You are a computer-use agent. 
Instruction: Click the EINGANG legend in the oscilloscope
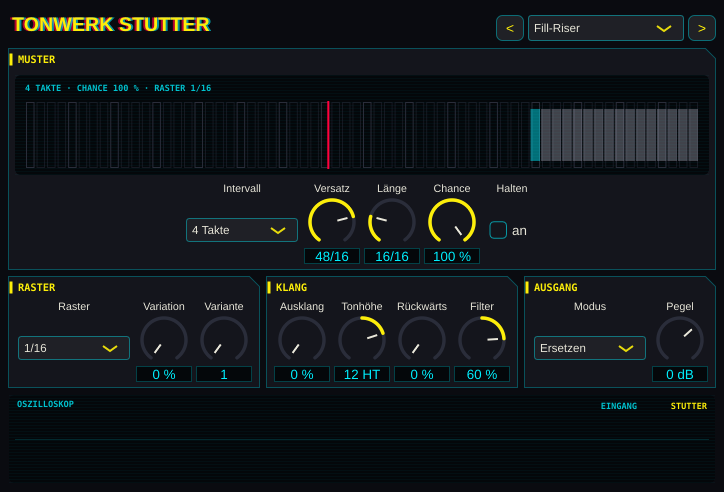(x=619, y=406)
